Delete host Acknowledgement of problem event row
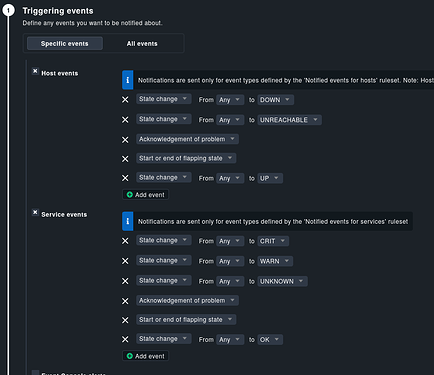 pyautogui.click(x=125, y=140)
